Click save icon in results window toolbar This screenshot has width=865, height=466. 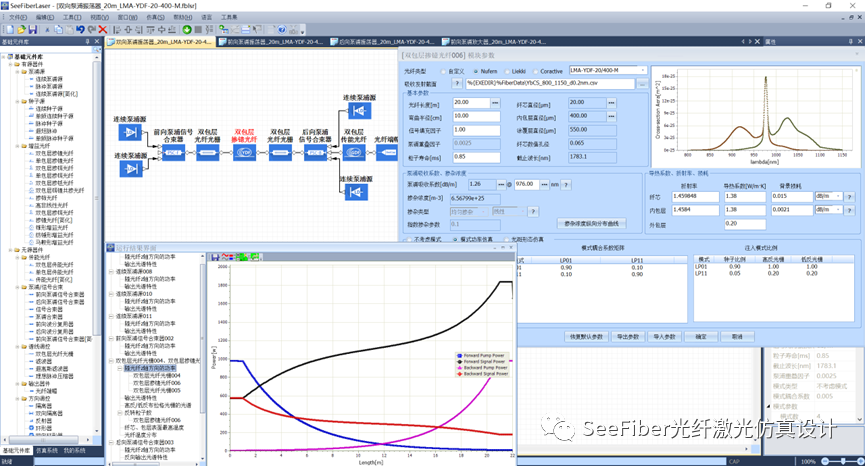pyautogui.click(x=216, y=257)
